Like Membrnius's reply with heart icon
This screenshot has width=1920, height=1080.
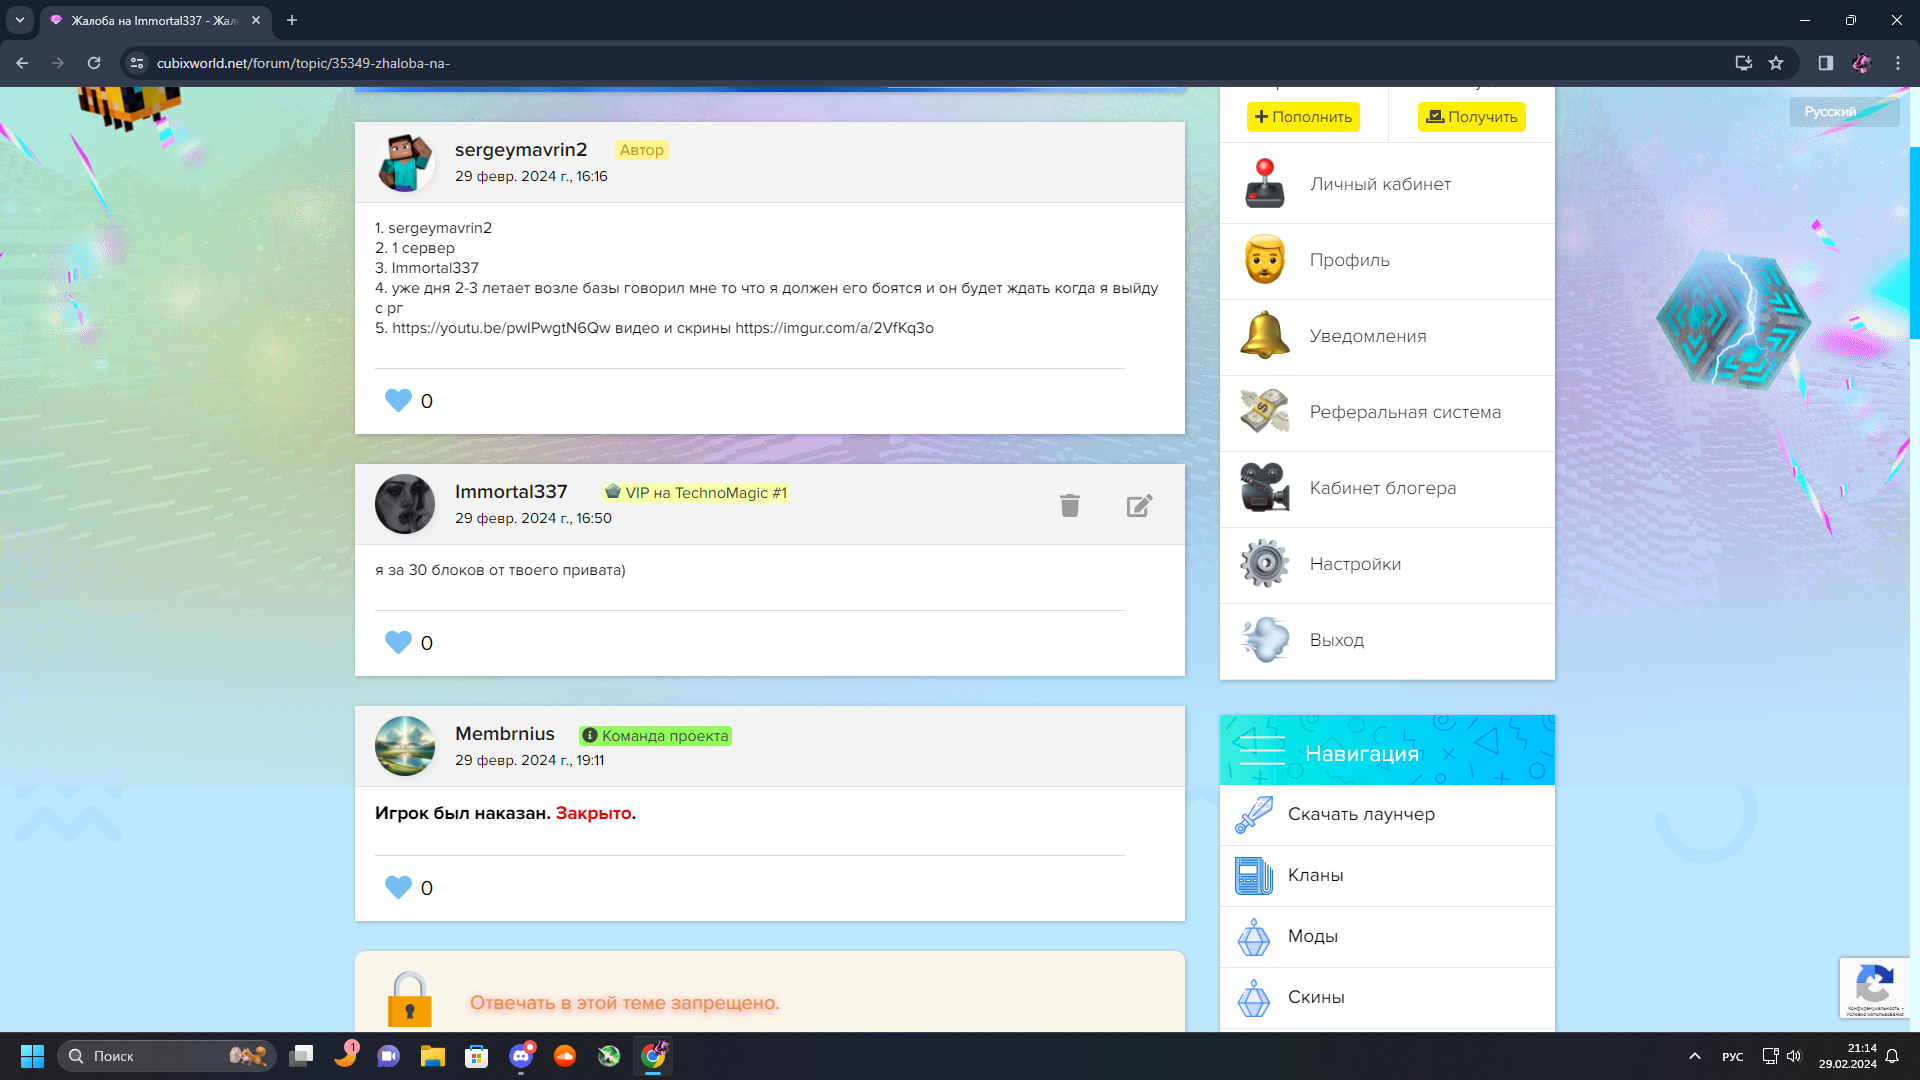[x=398, y=887]
